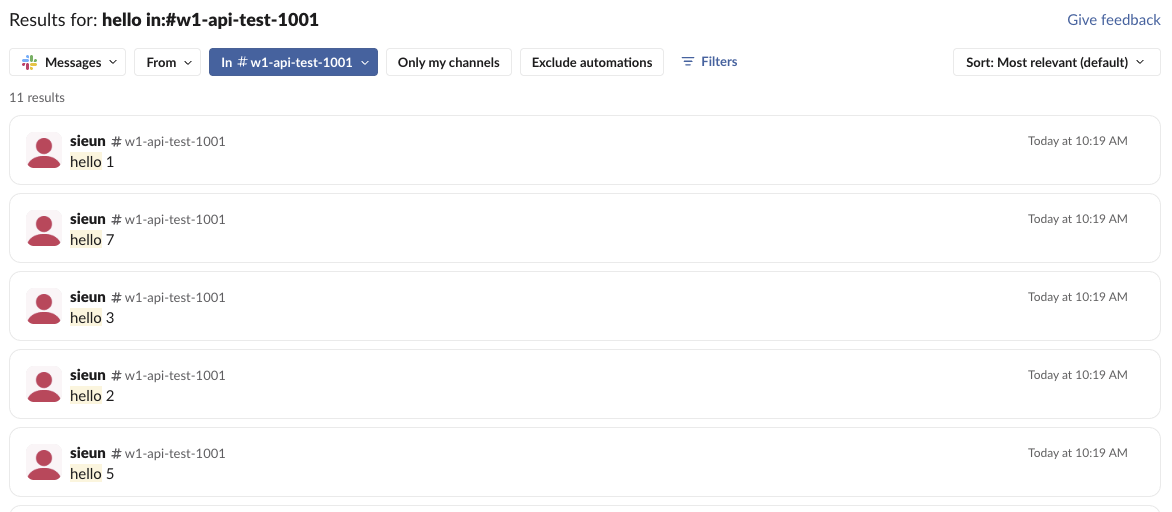Open channel link on hello 3 result
Image resolution: width=1172 pixels, height=512 pixels.
coord(168,297)
